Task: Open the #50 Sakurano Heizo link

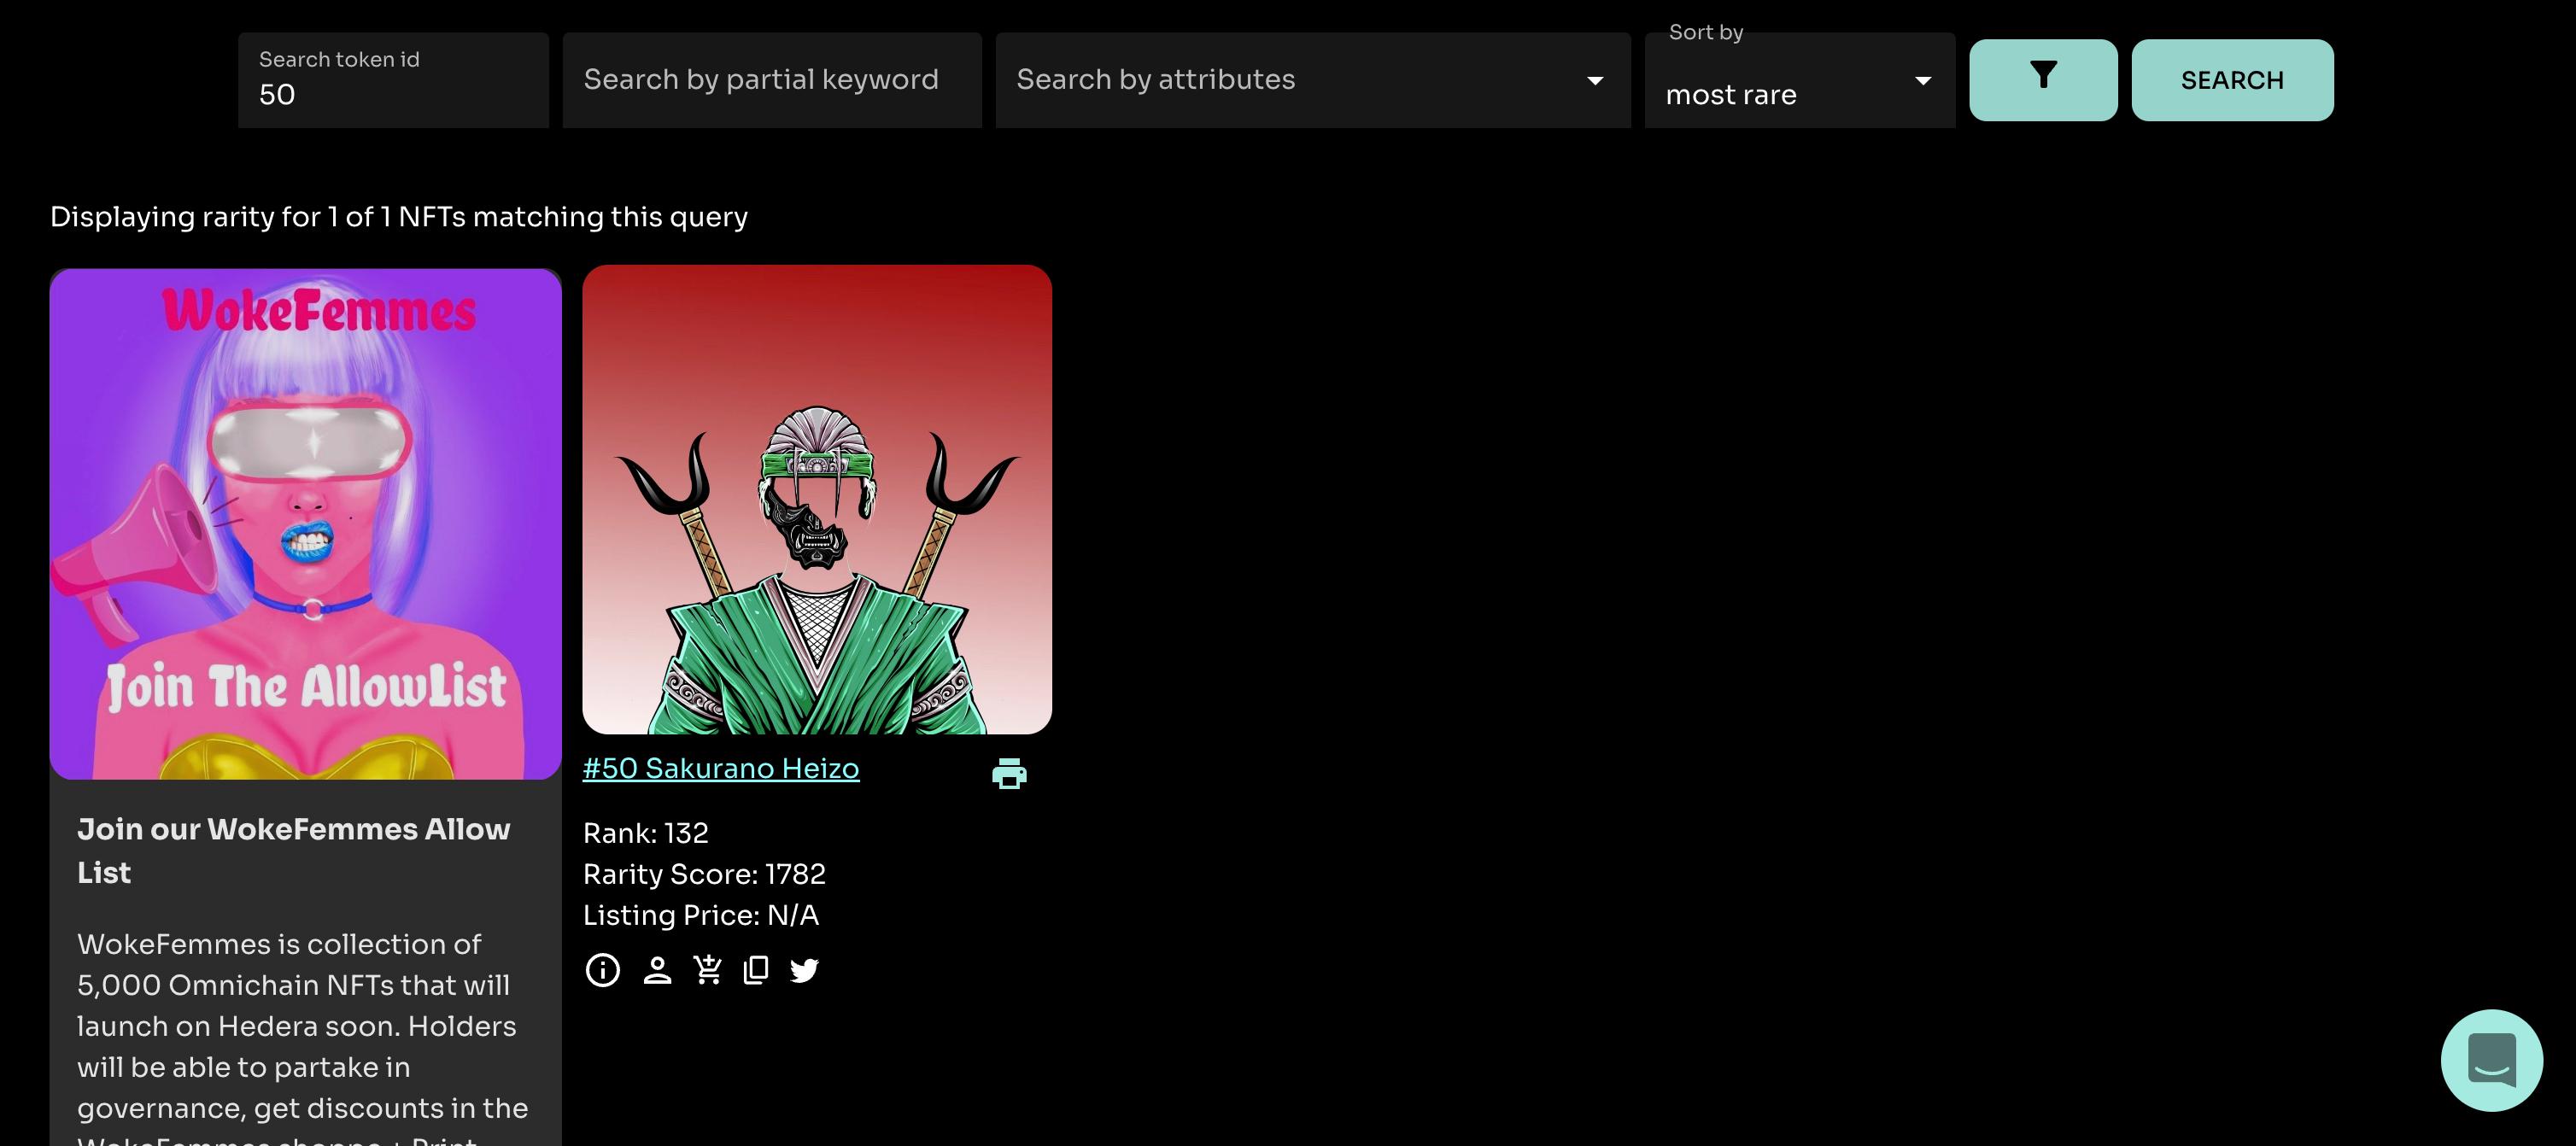Action: coord(720,768)
